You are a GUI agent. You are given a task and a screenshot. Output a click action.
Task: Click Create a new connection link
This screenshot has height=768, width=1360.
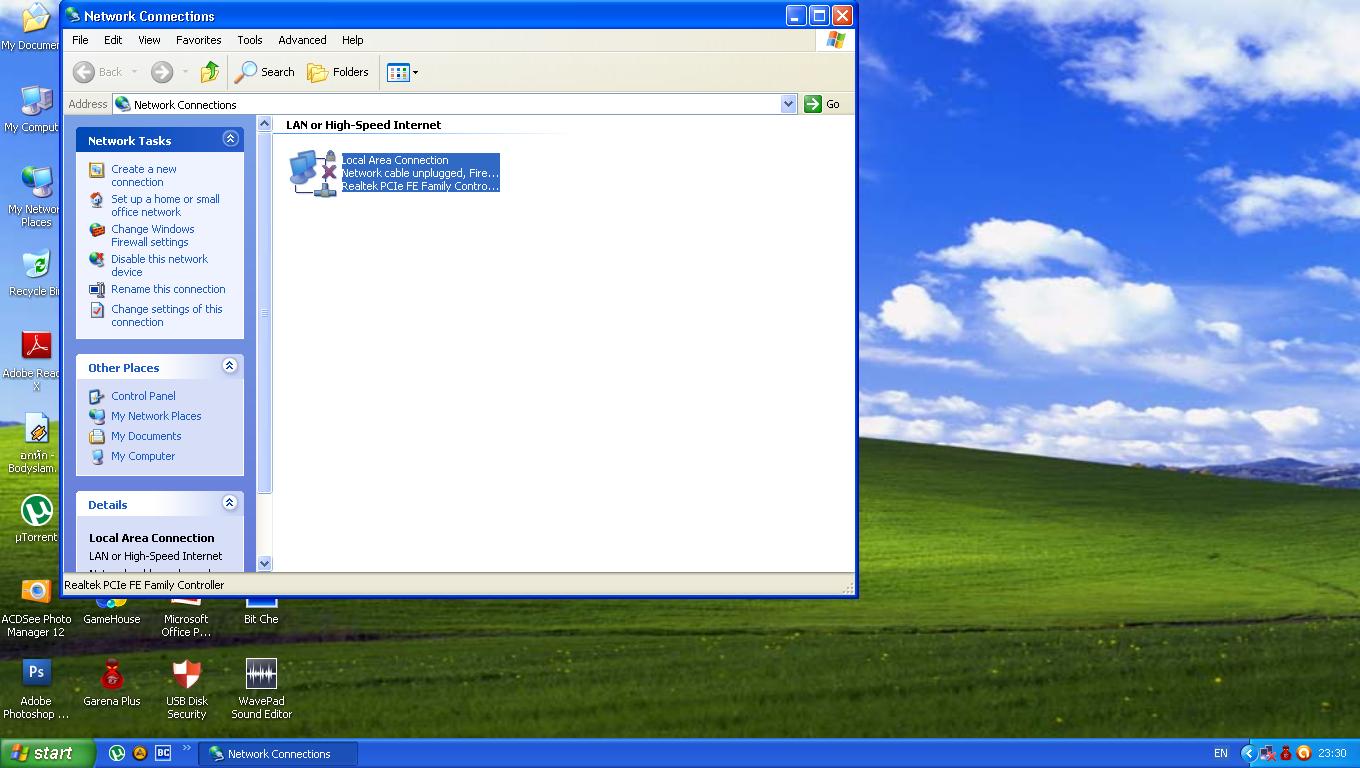pos(144,176)
